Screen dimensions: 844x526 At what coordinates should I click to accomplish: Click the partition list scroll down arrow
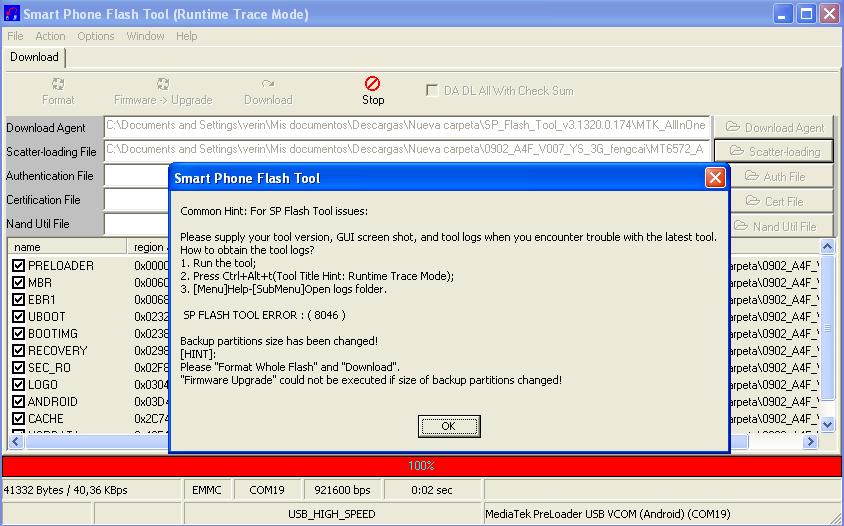pyautogui.click(x=828, y=425)
